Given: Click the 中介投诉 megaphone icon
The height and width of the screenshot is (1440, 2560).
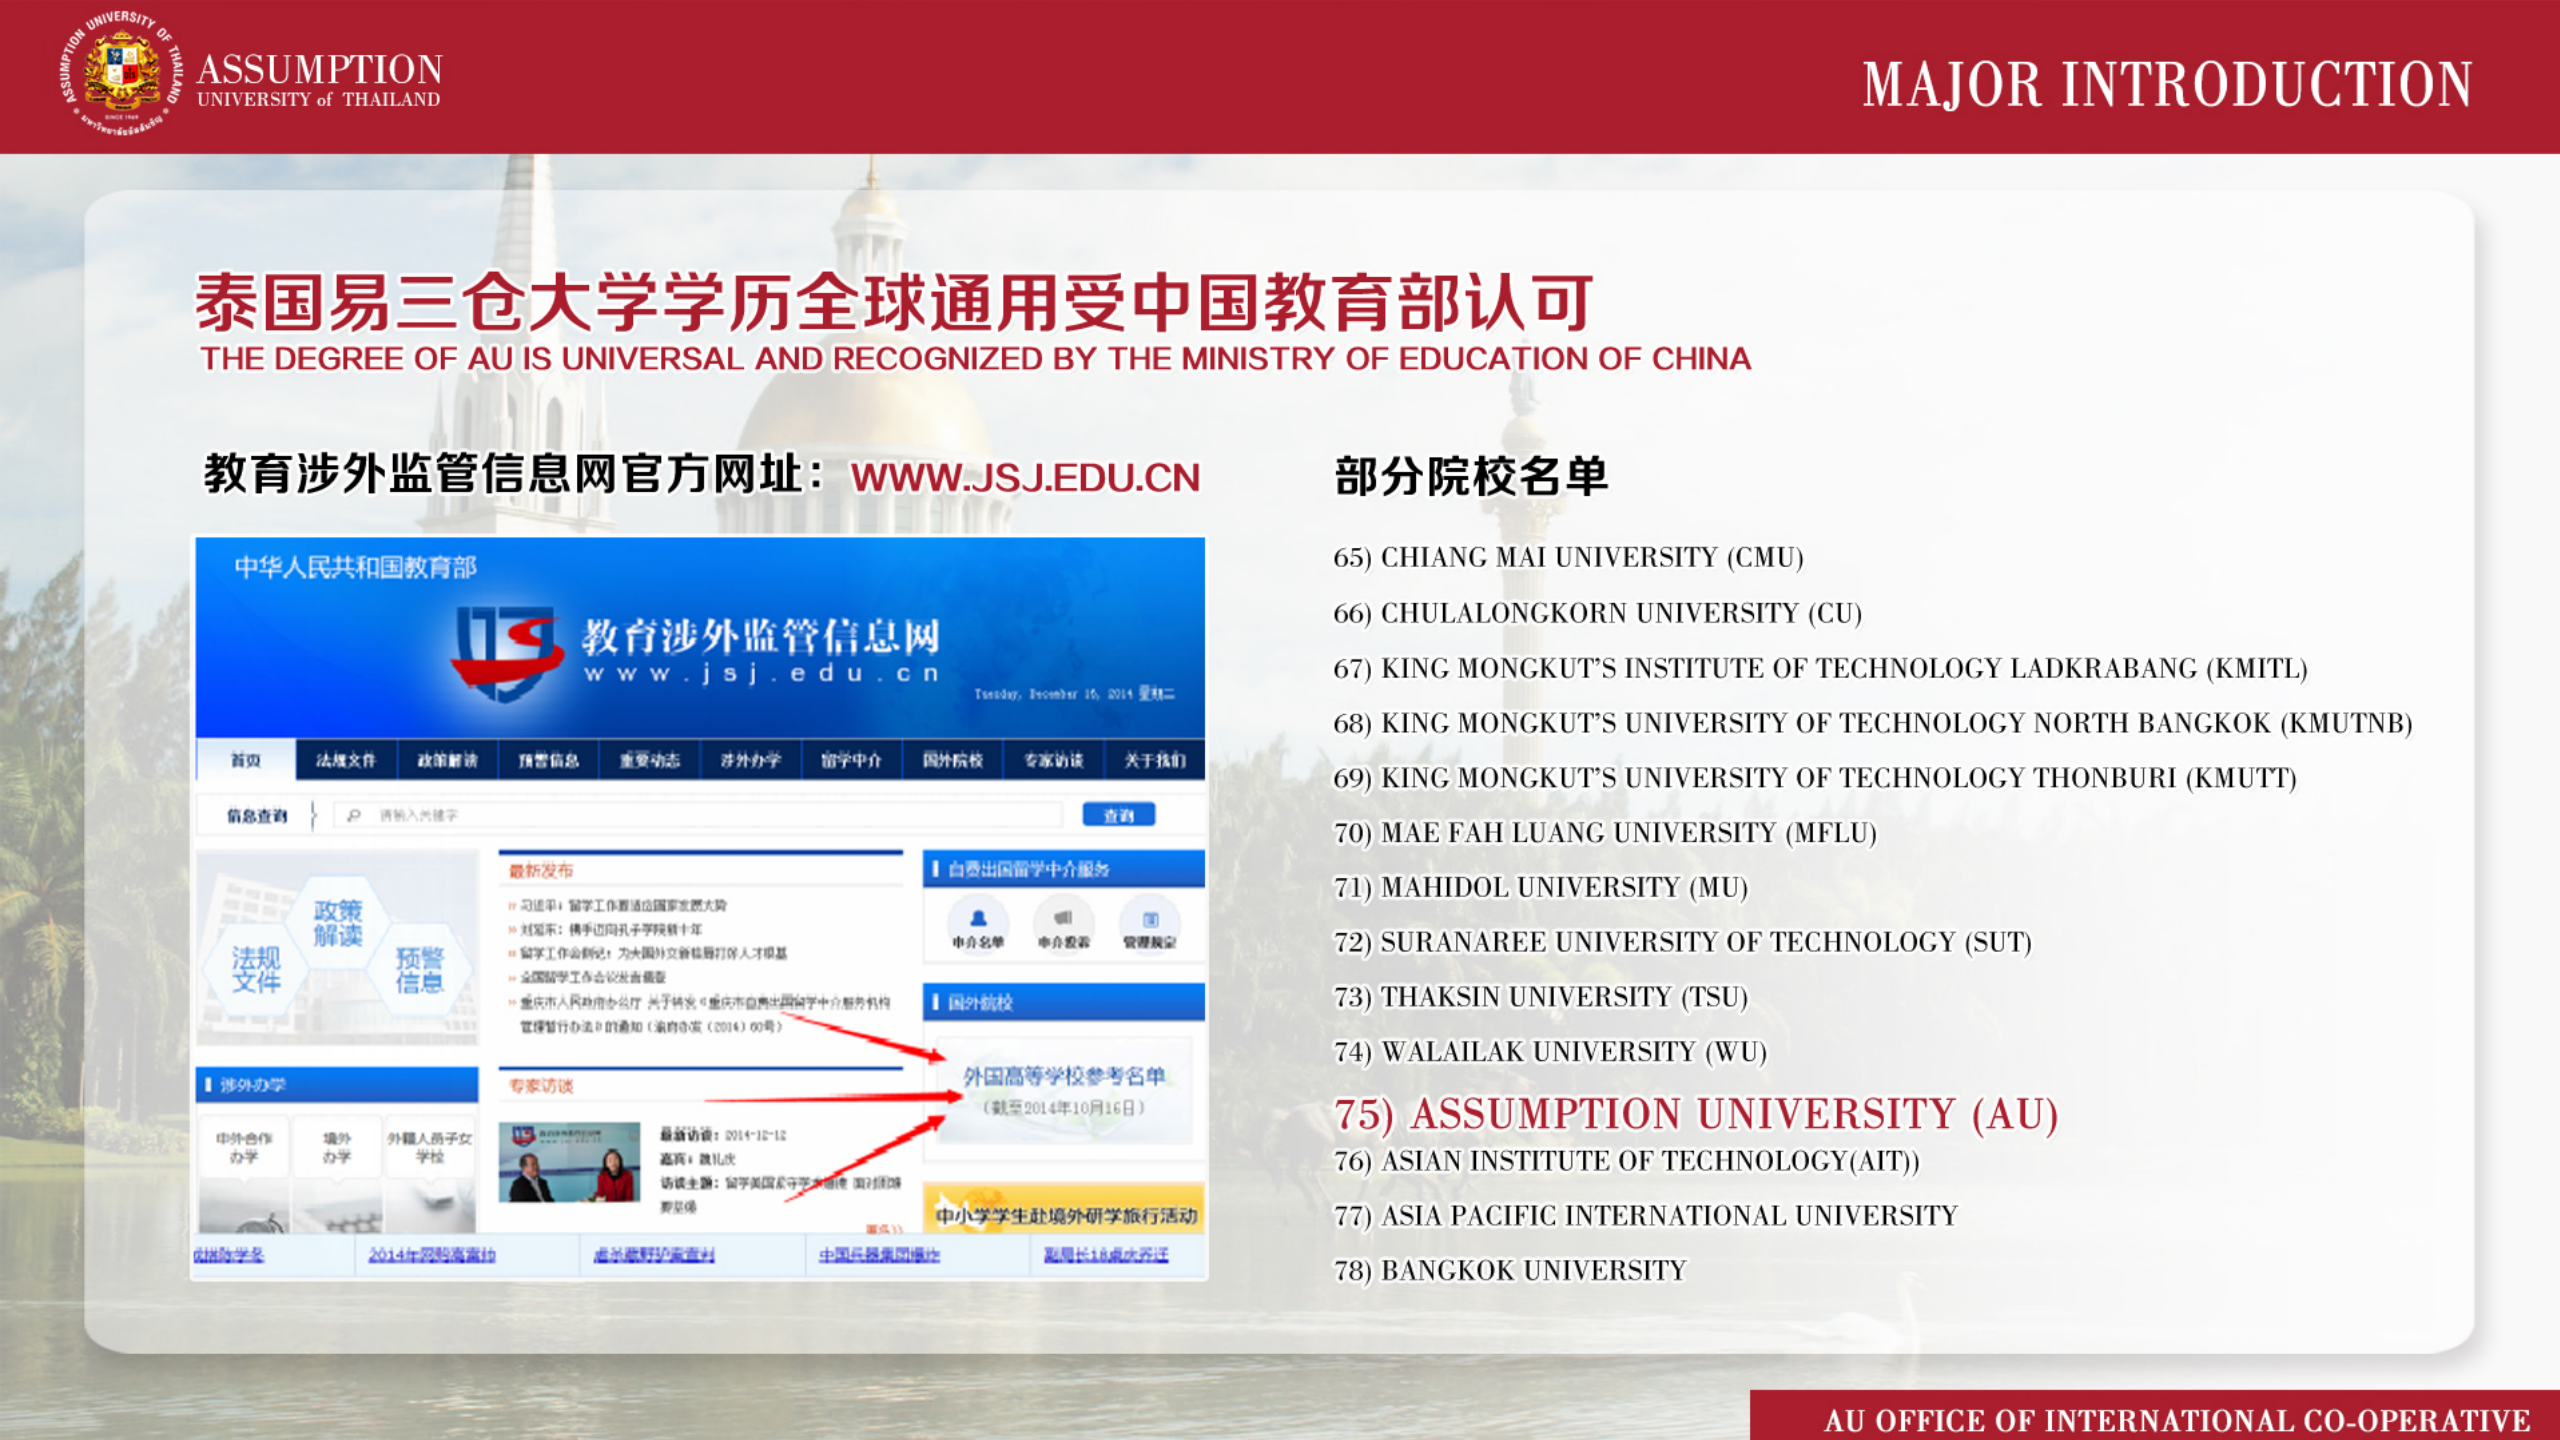Looking at the screenshot, I should pos(1063,919).
